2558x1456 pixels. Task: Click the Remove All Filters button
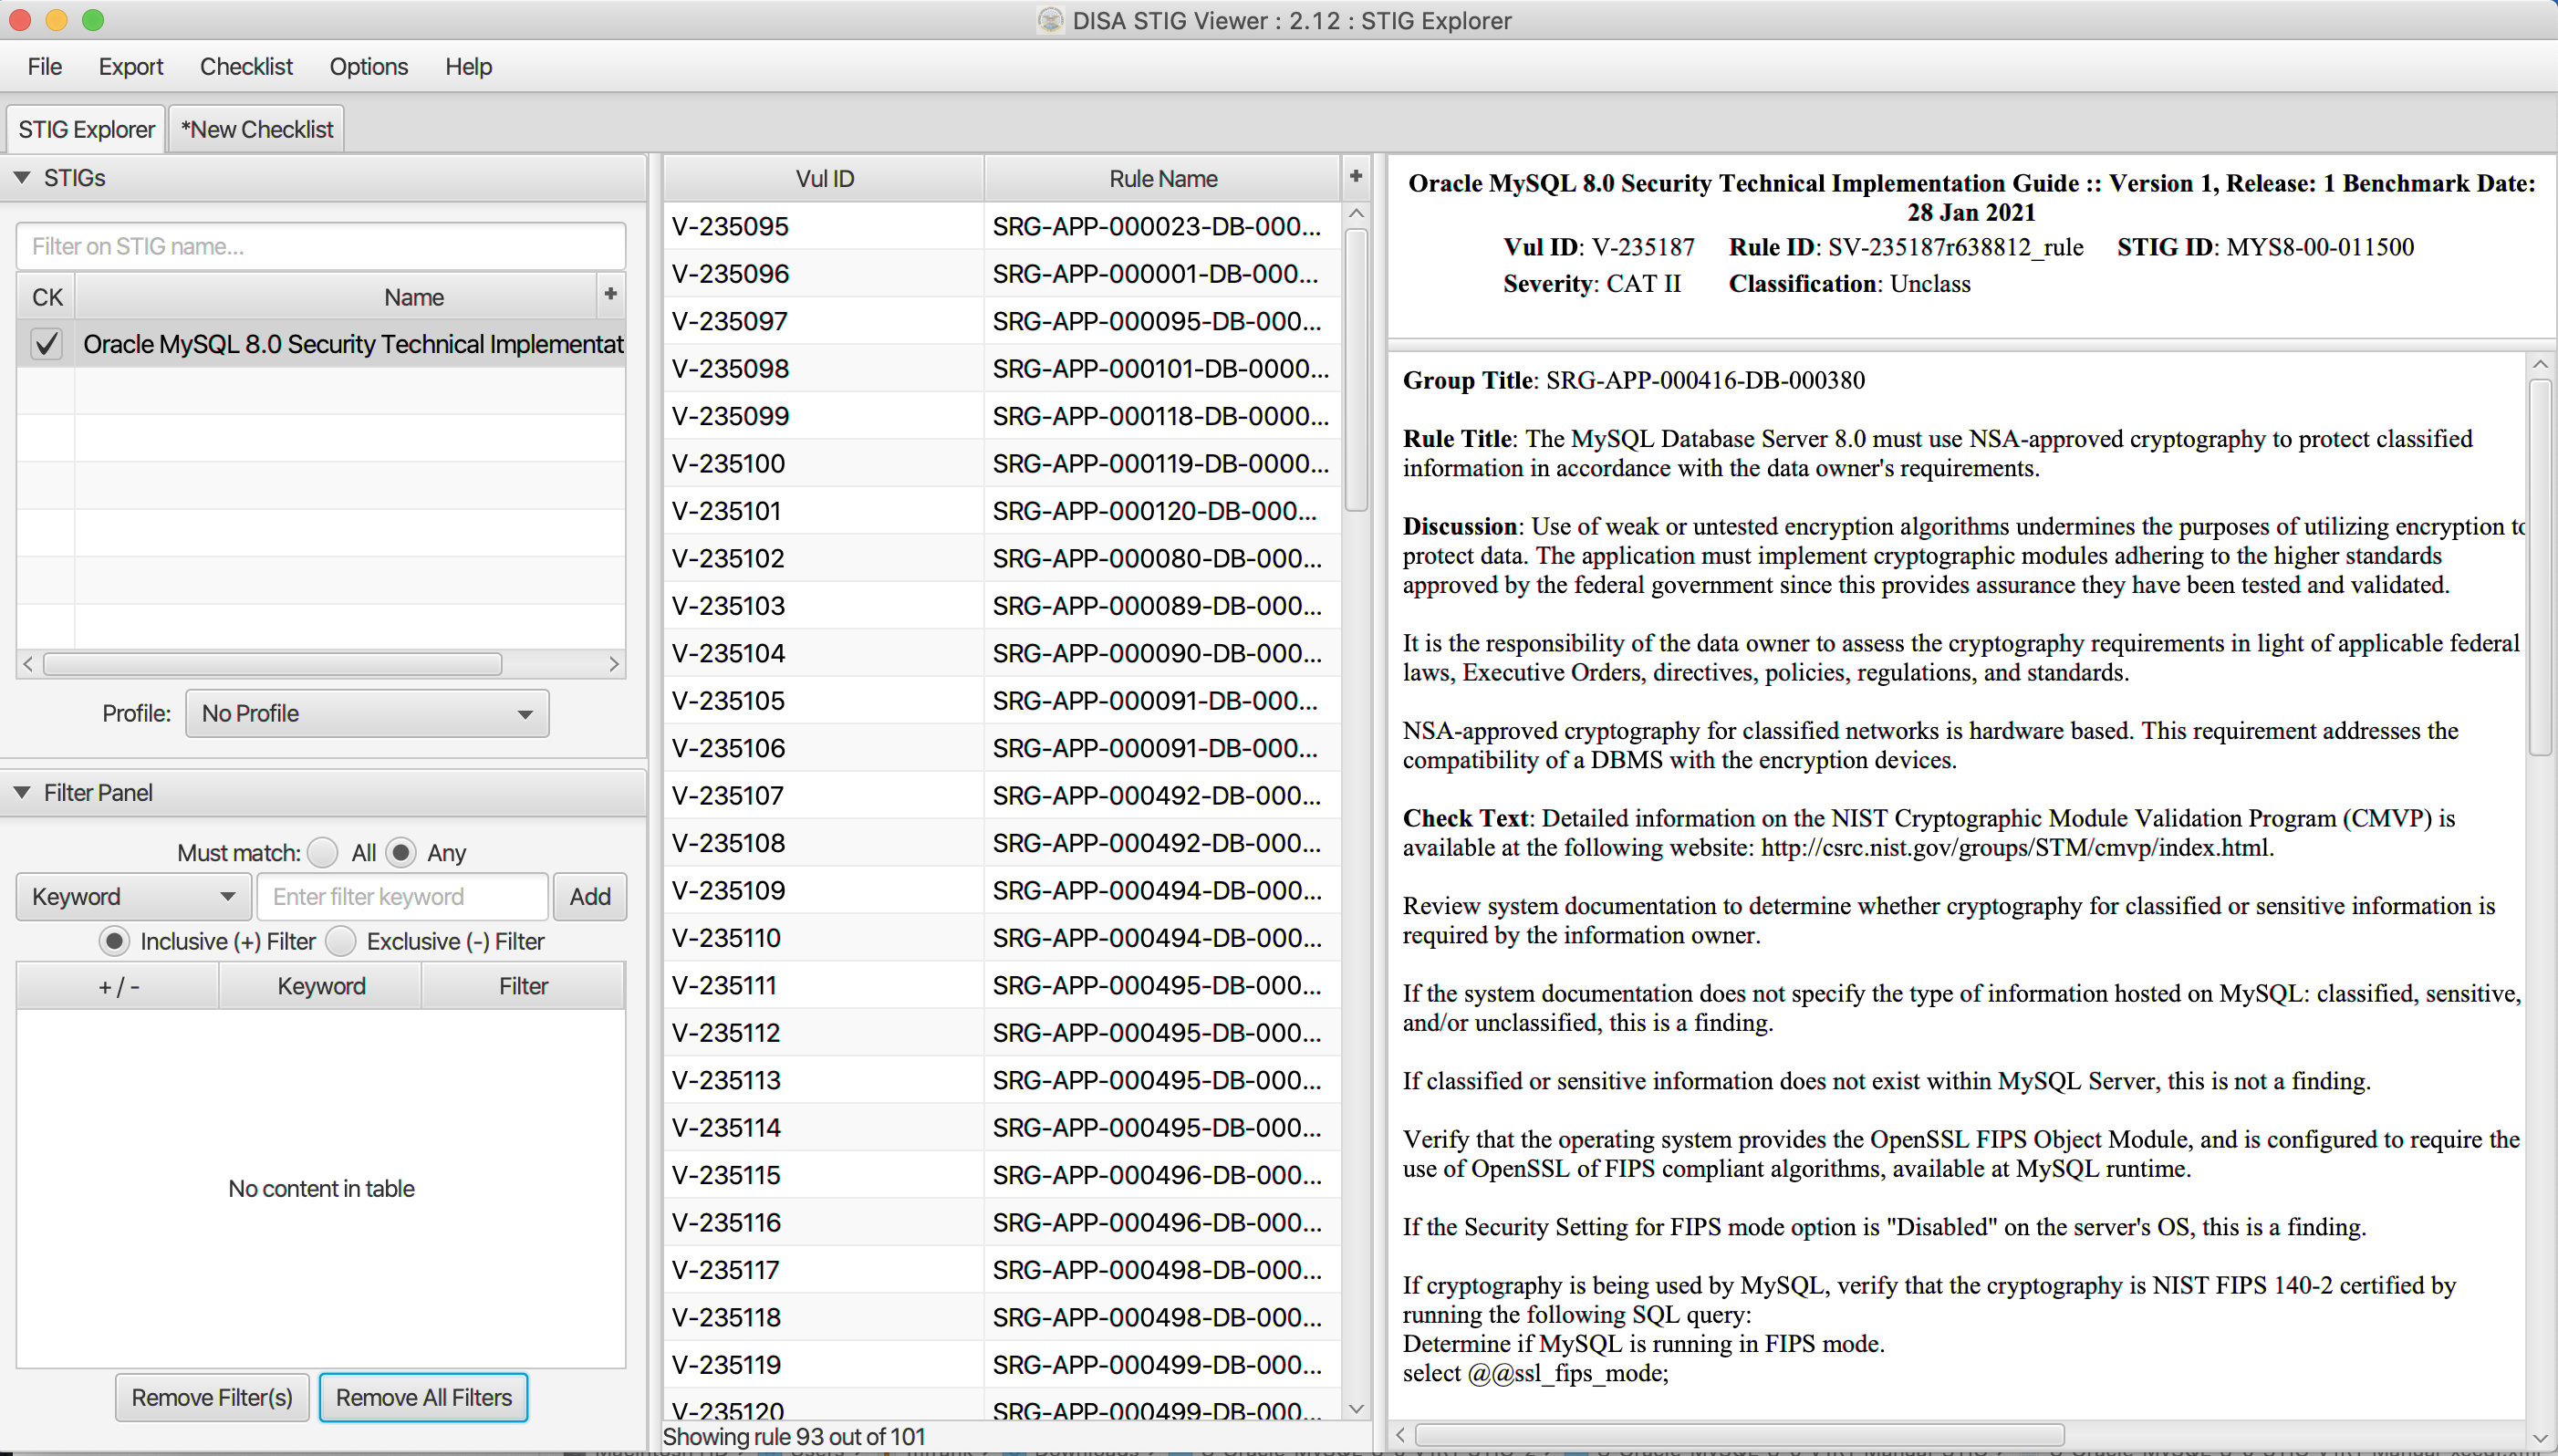(x=423, y=1397)
